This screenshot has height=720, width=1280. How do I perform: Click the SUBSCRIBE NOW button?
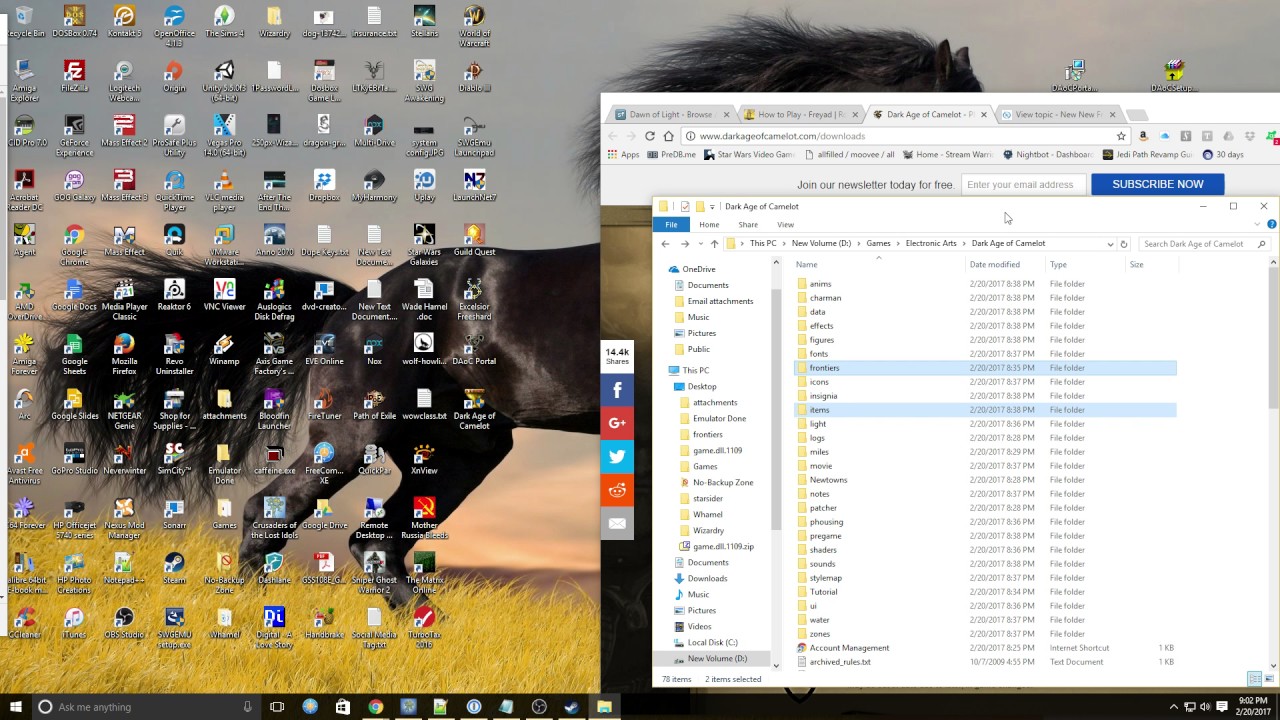(x=1158, y=184)
